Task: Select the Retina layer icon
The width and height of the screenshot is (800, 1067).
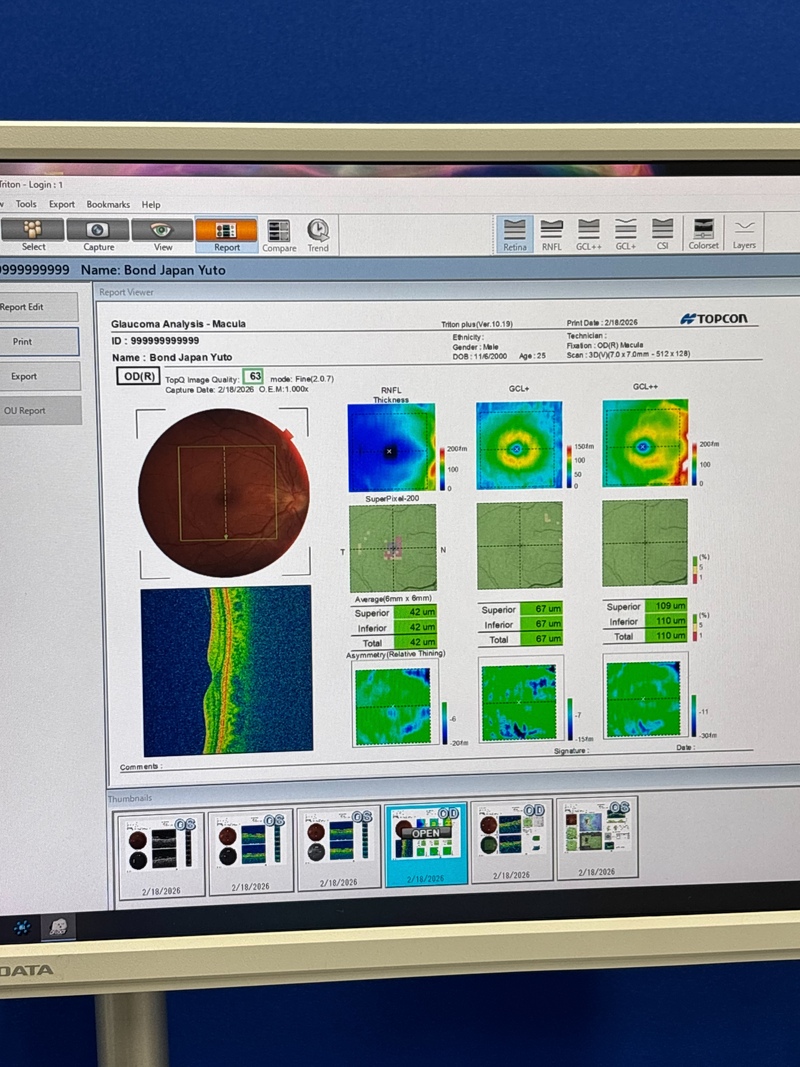Action: [515, 231]
